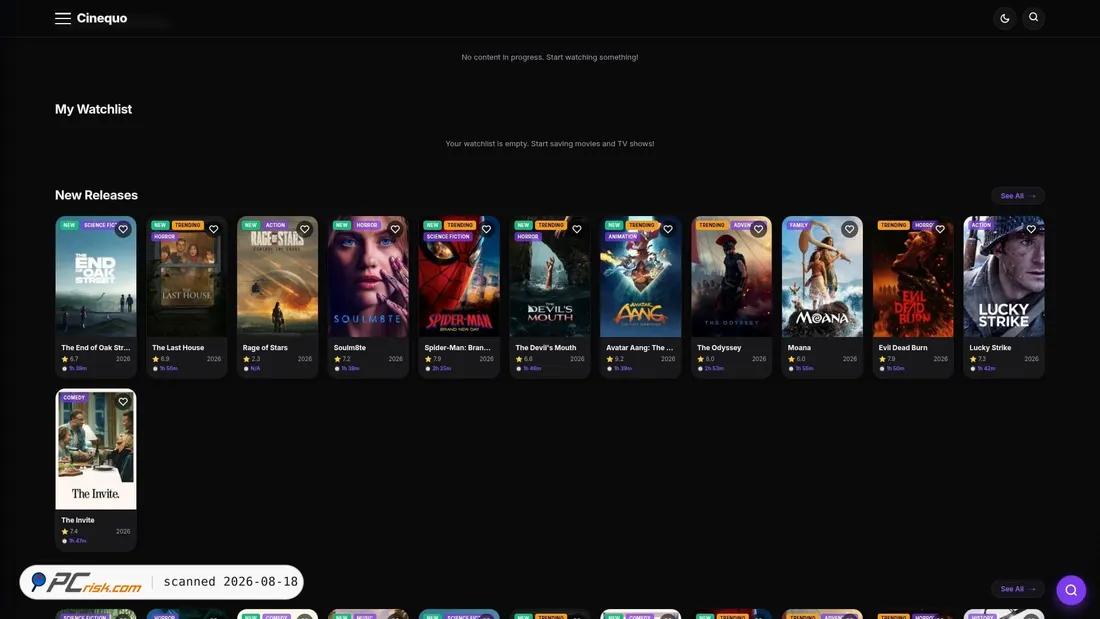Click the 'My Watchlist' heading
Screen dimensions: 1100x619
93,109
